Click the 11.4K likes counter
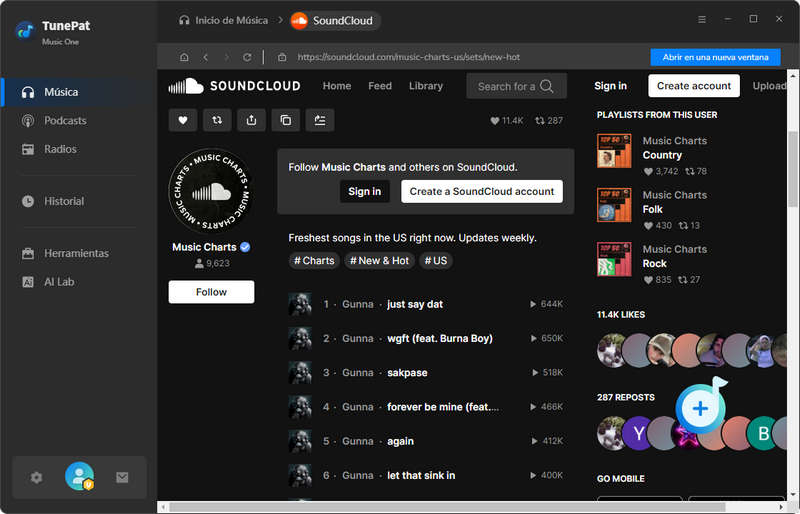The width and height of the screenshot is (800, 514). pos(507,121)
